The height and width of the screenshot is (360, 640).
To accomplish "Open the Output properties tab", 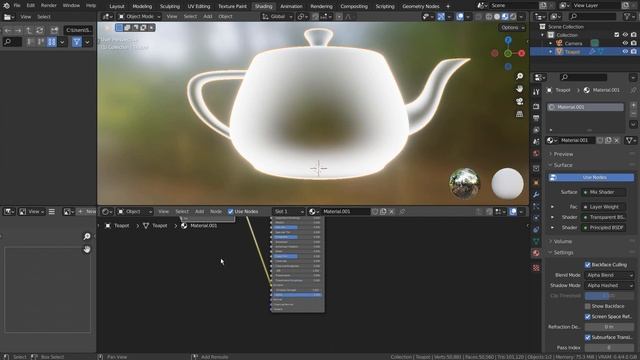I will (x=536, y=118).
